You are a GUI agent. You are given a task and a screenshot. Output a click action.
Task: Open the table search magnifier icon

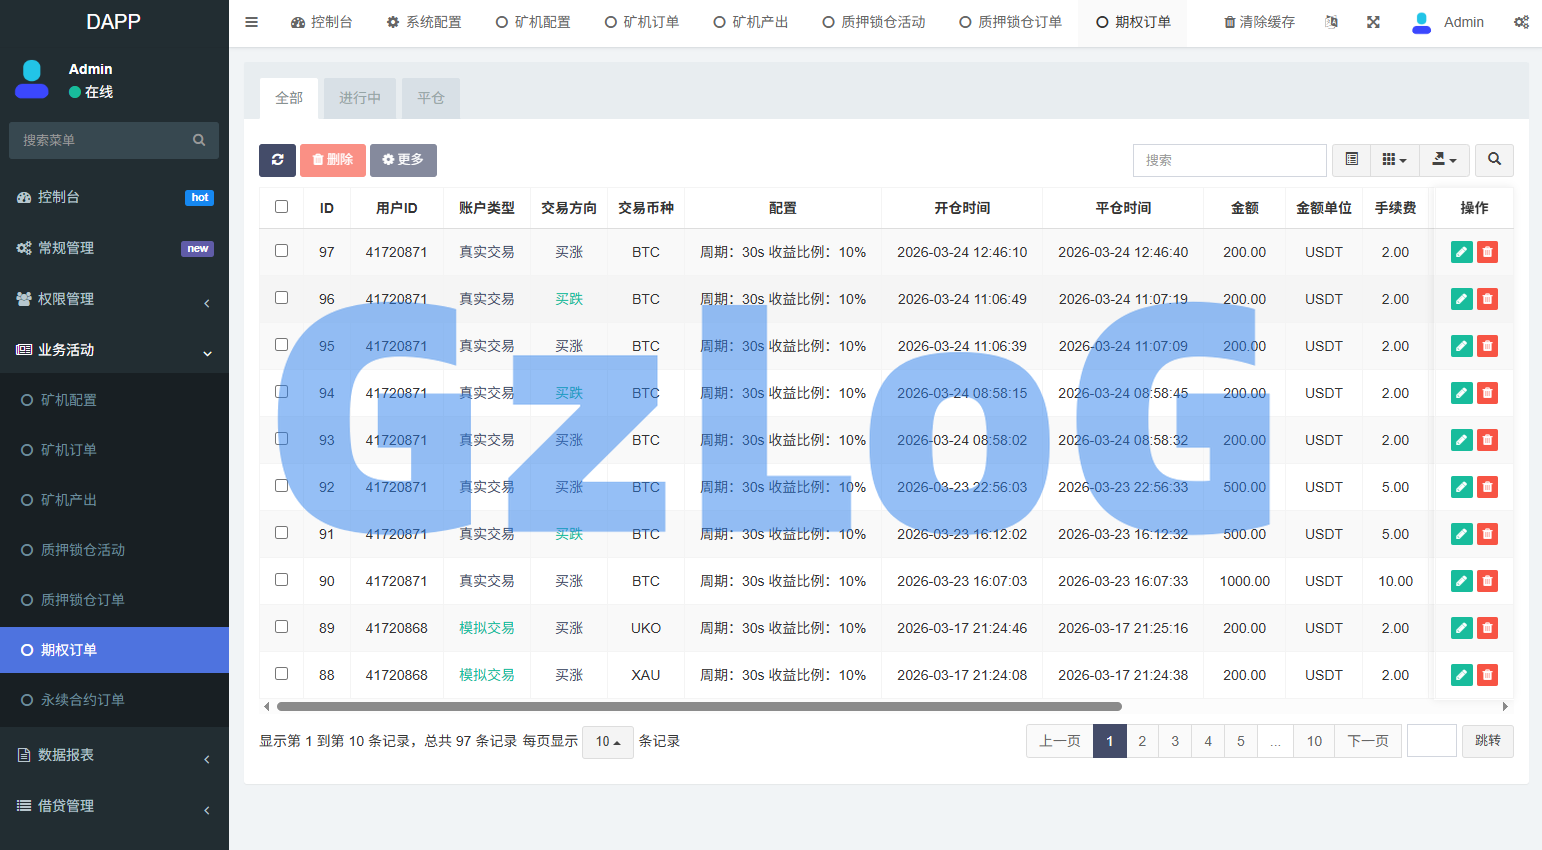coord(1494,160)
